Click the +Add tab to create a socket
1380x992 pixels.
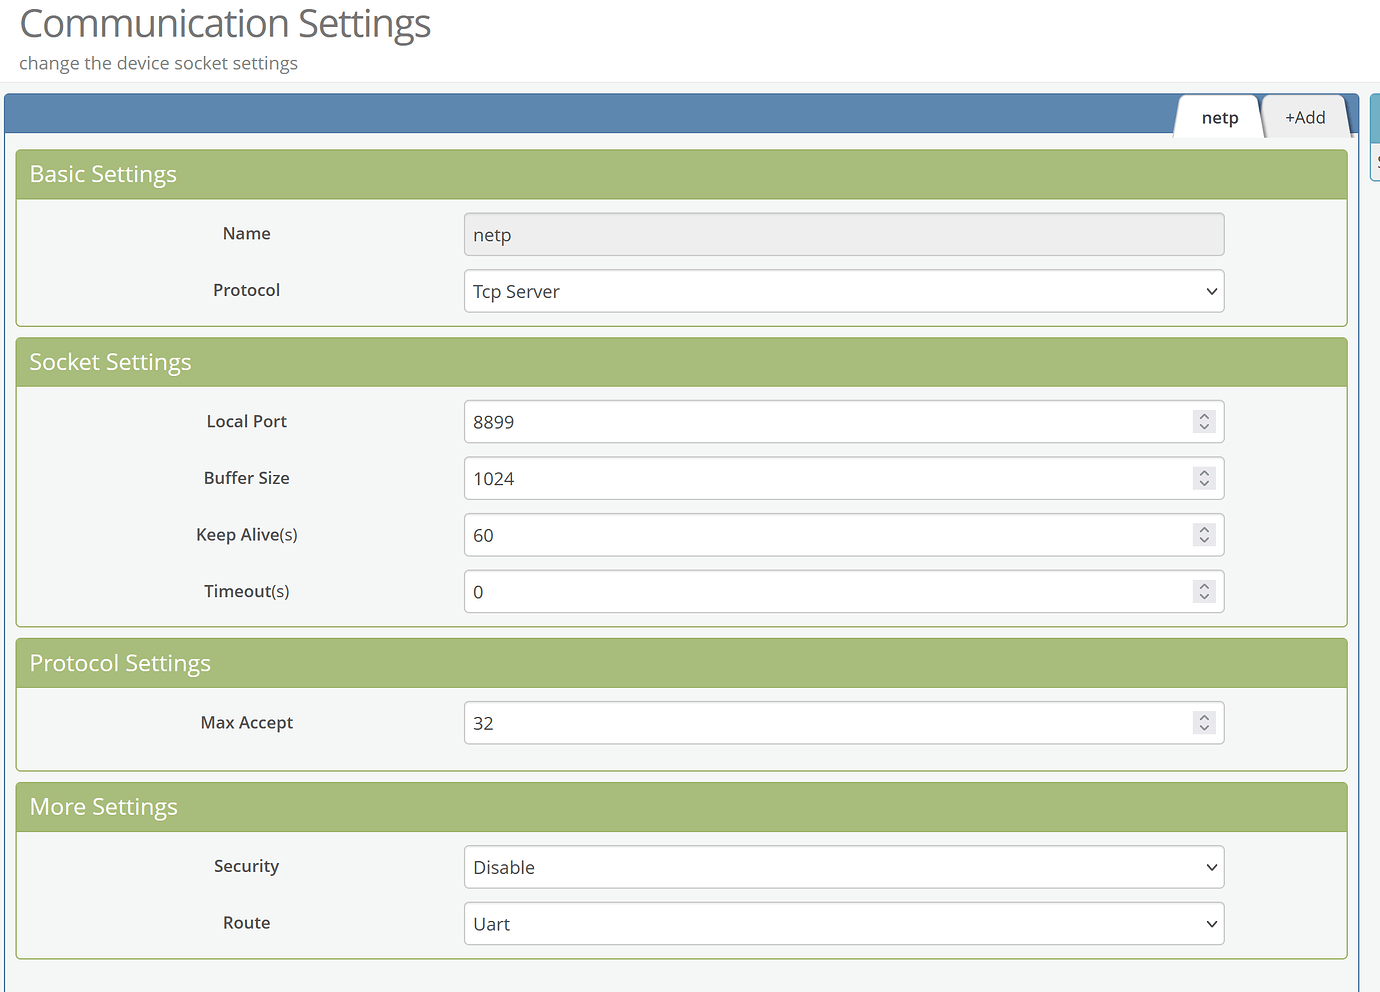click(x=1304, y=117)
